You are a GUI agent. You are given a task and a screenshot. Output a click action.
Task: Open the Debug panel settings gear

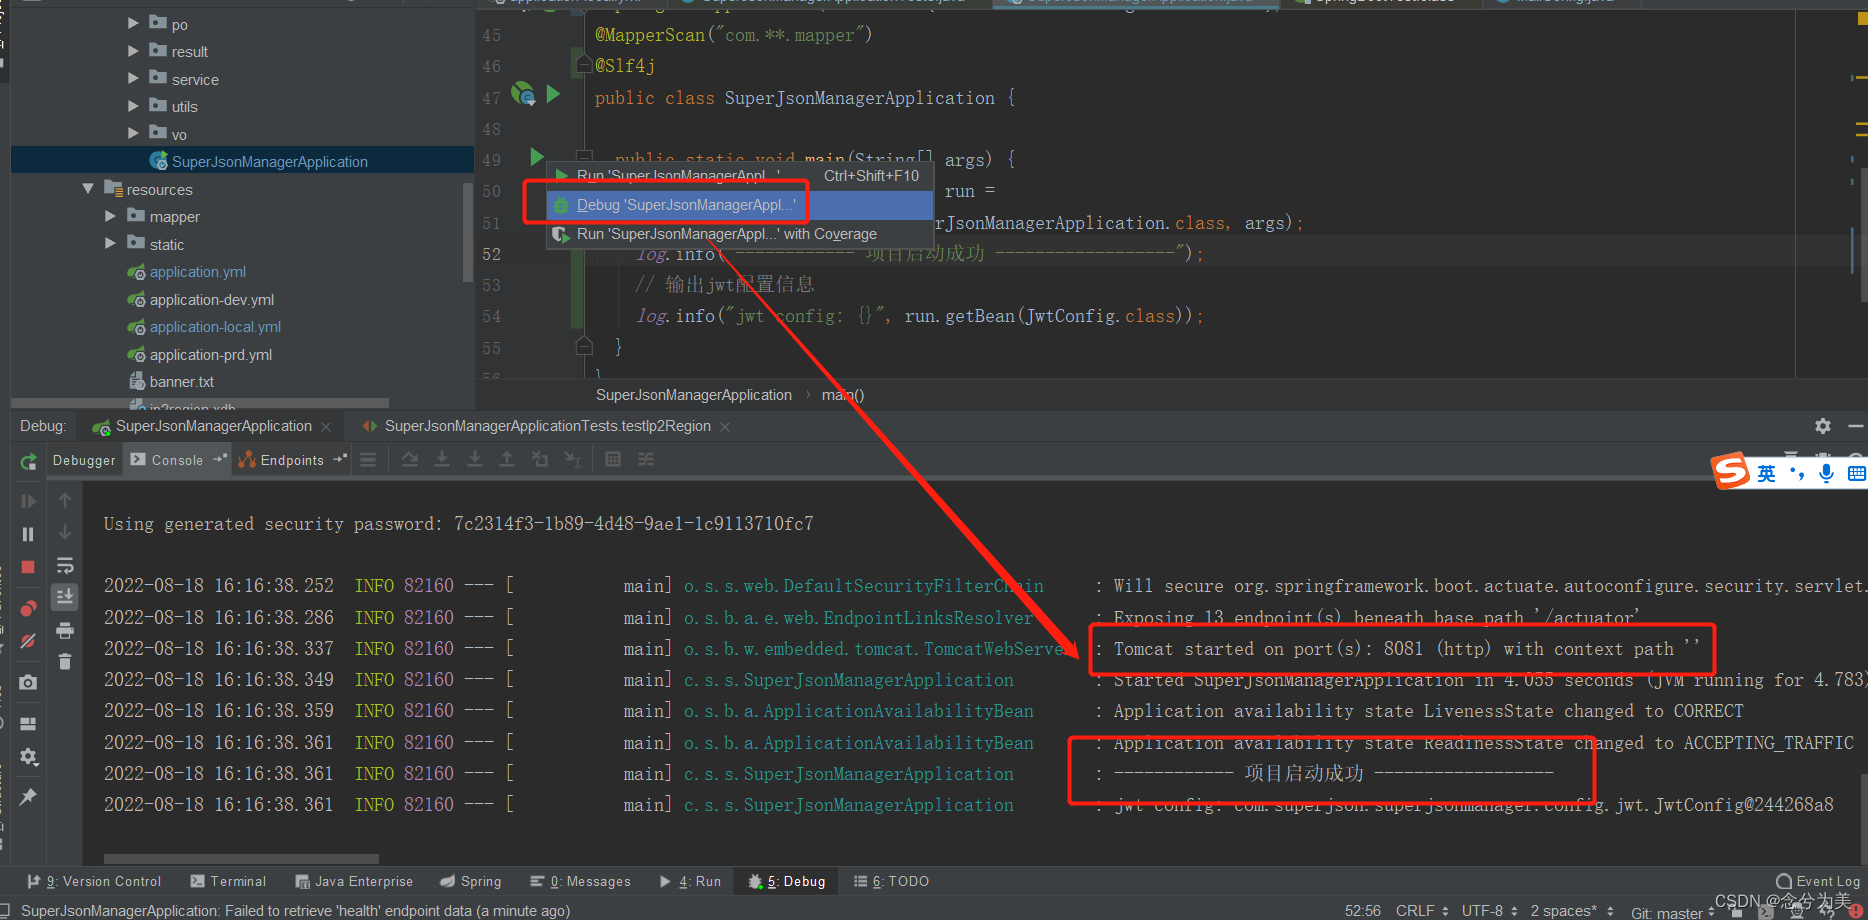tap(1823, 426)
